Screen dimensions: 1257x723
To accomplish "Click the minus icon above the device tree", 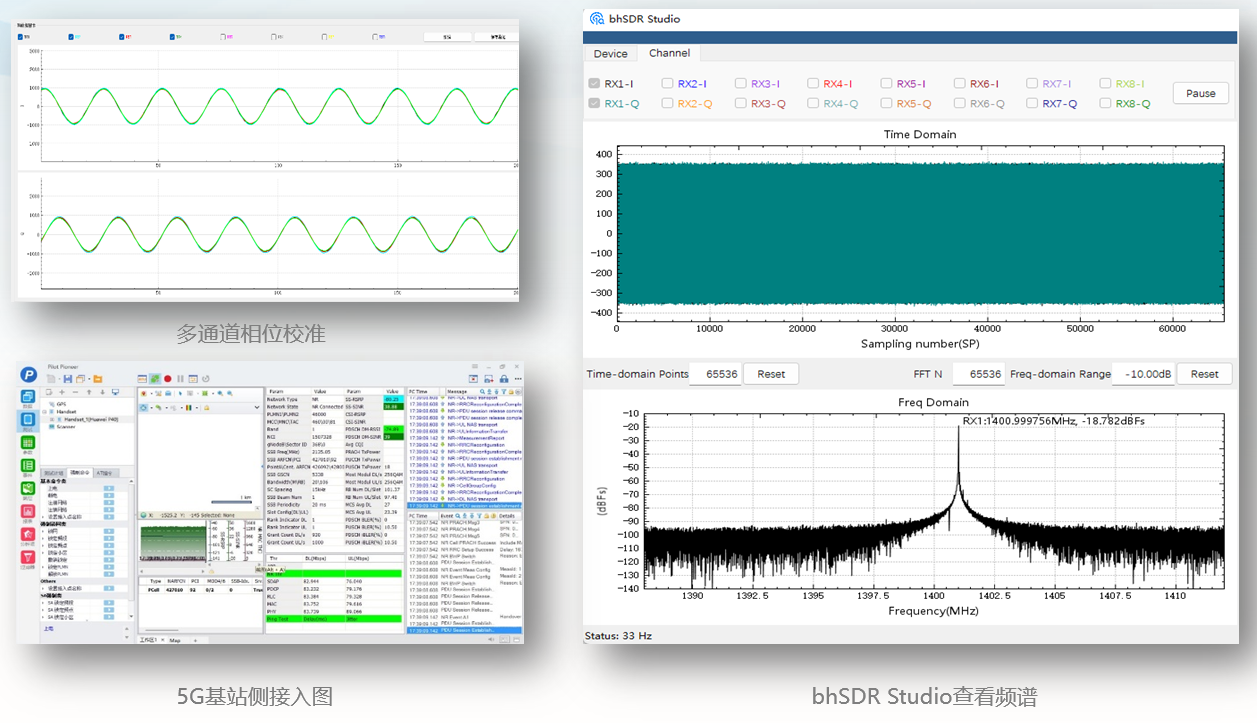I will (x=75, y=392).
